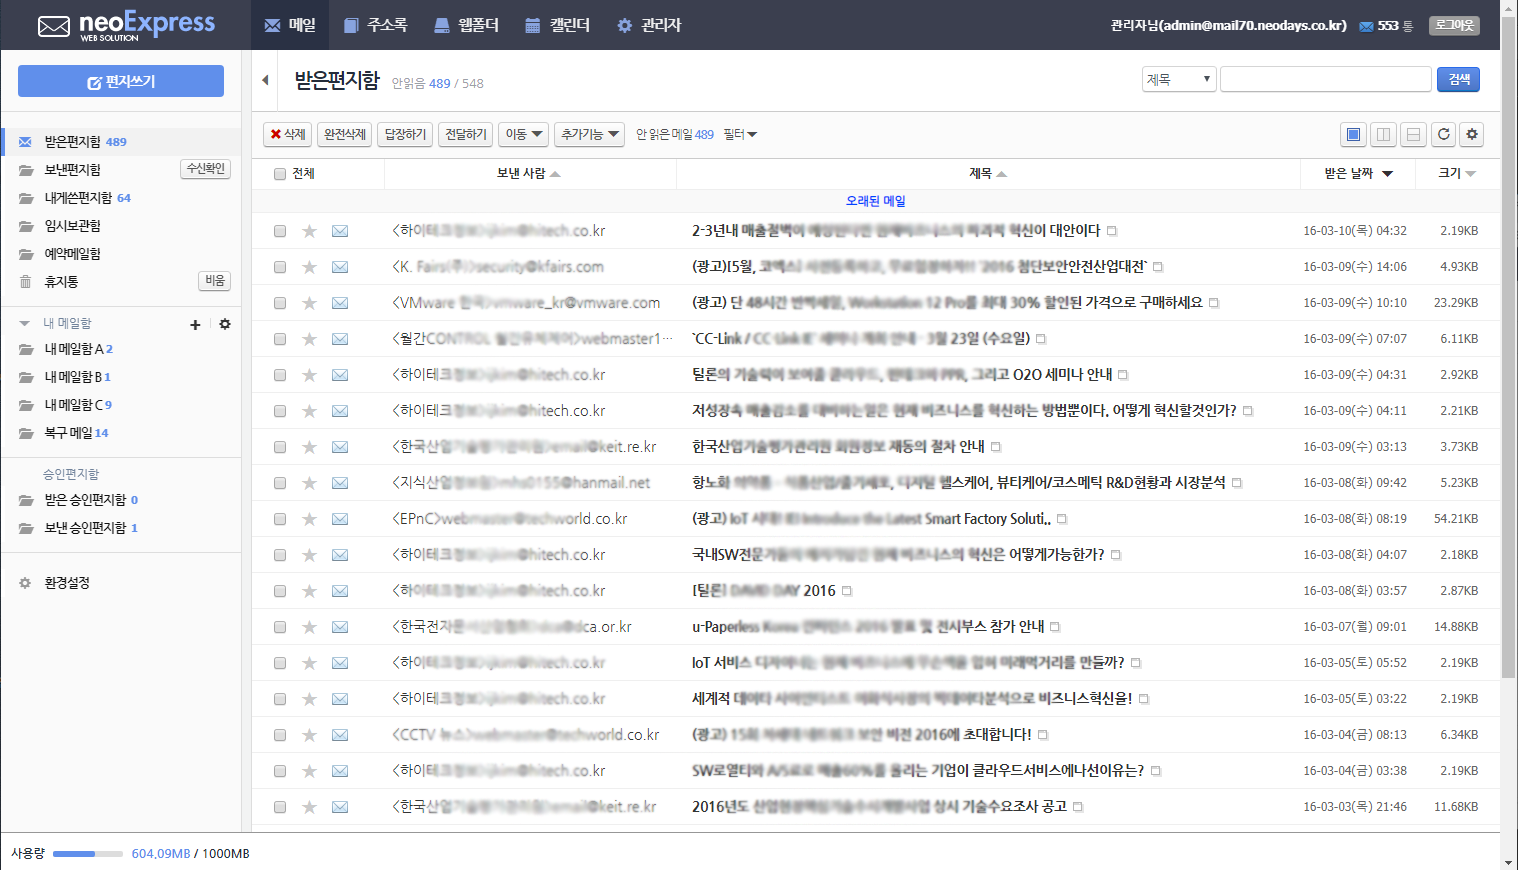Open the 추가기능 dropdown
The width and height of the screenshot is (1518, 870).
(x=590, y=134)
